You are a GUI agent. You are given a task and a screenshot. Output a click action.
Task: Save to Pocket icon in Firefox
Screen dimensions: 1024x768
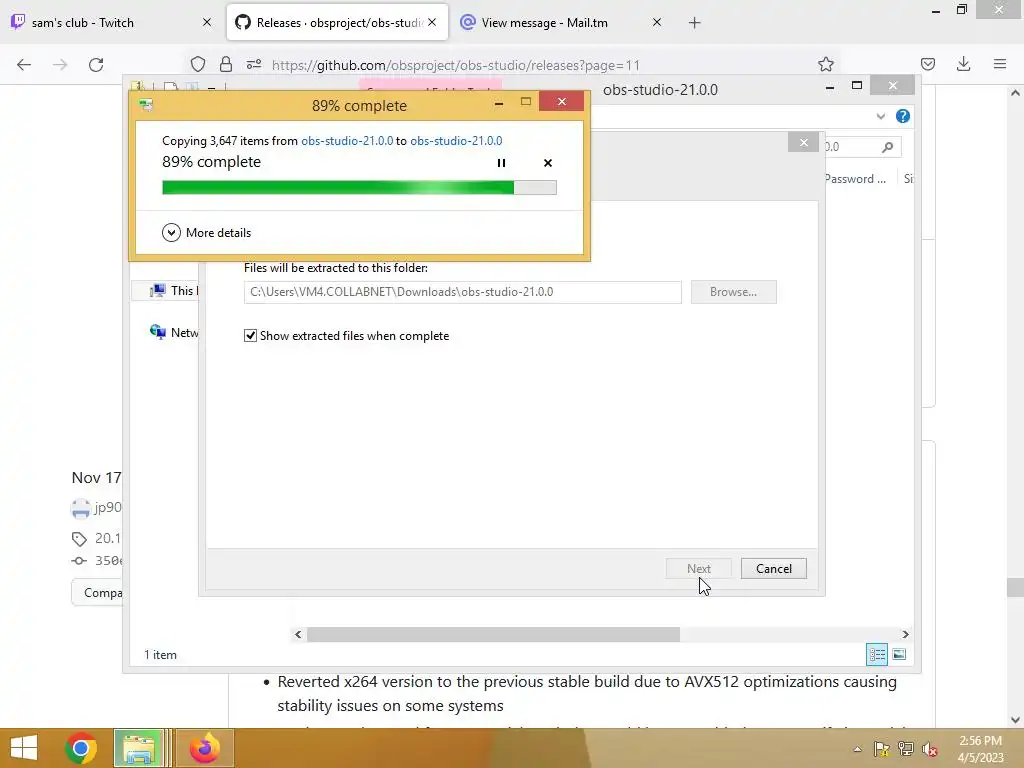(x=927, y=64)
